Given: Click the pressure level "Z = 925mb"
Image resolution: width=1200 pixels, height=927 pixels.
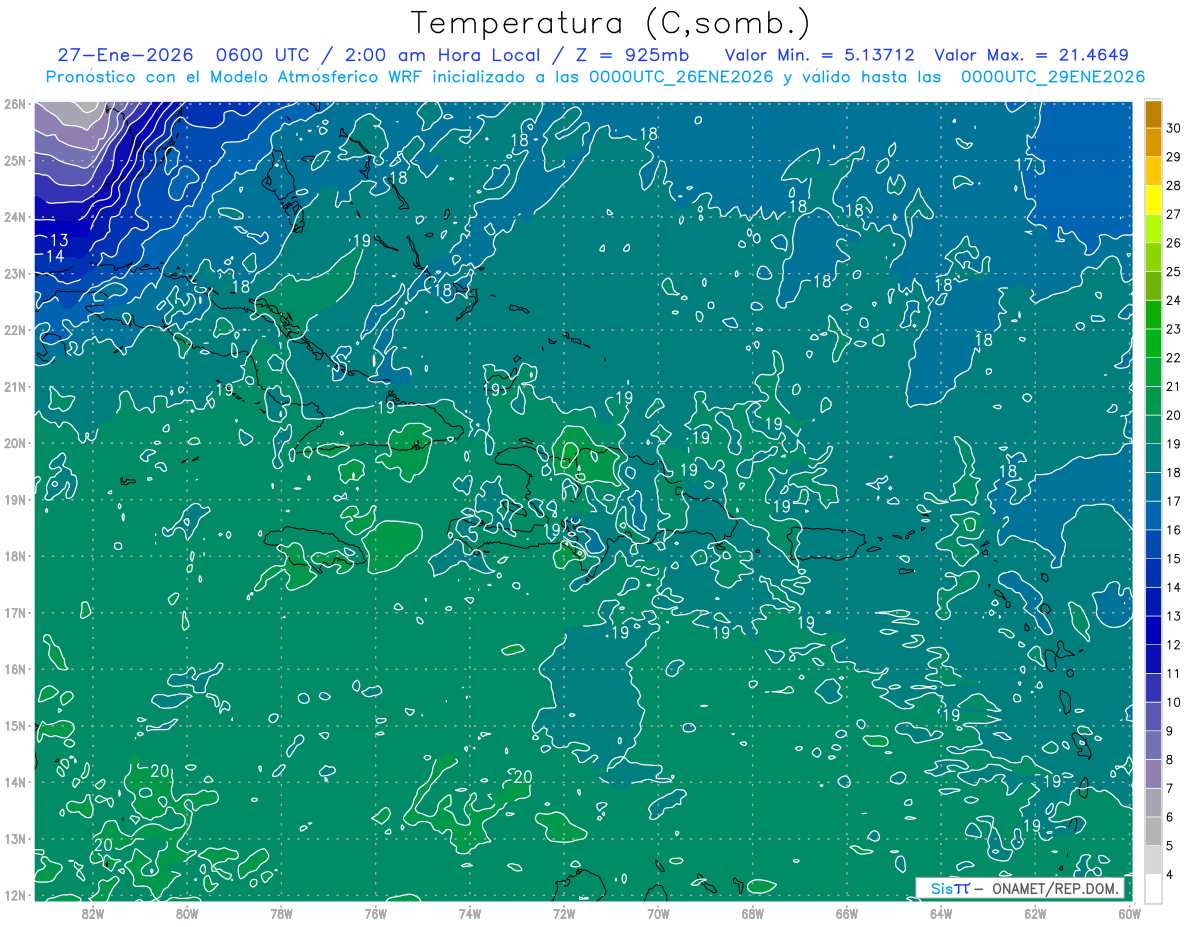Looking at the screenshot, I should [631, 55].
